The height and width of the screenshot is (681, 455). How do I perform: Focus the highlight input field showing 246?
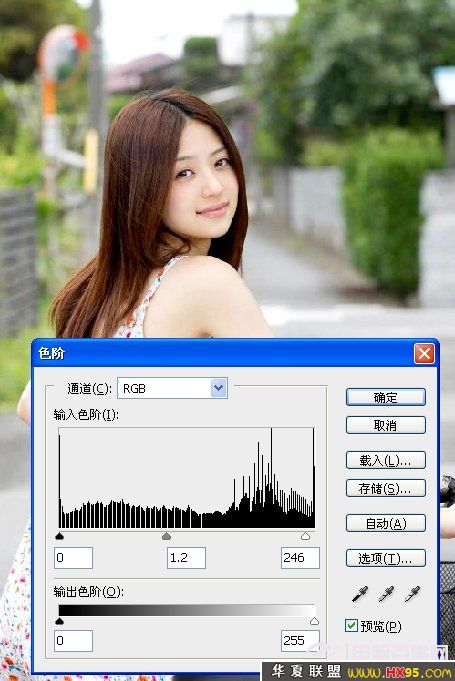(x=300, y=558)
